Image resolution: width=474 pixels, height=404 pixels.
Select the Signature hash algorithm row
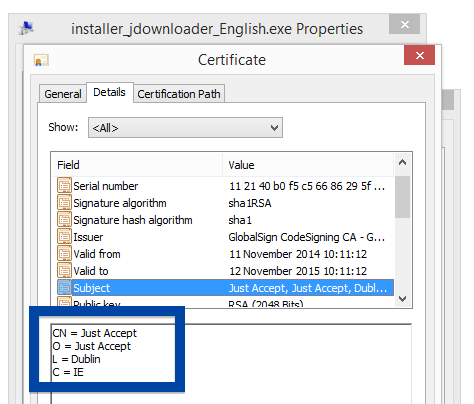pos(223,220)
